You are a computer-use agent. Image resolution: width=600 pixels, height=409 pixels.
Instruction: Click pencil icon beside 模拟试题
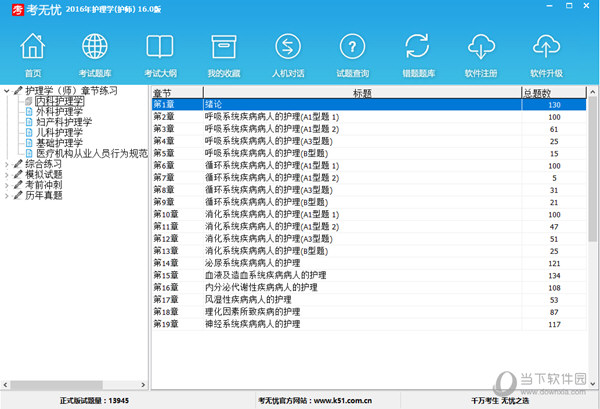(18, 174)
